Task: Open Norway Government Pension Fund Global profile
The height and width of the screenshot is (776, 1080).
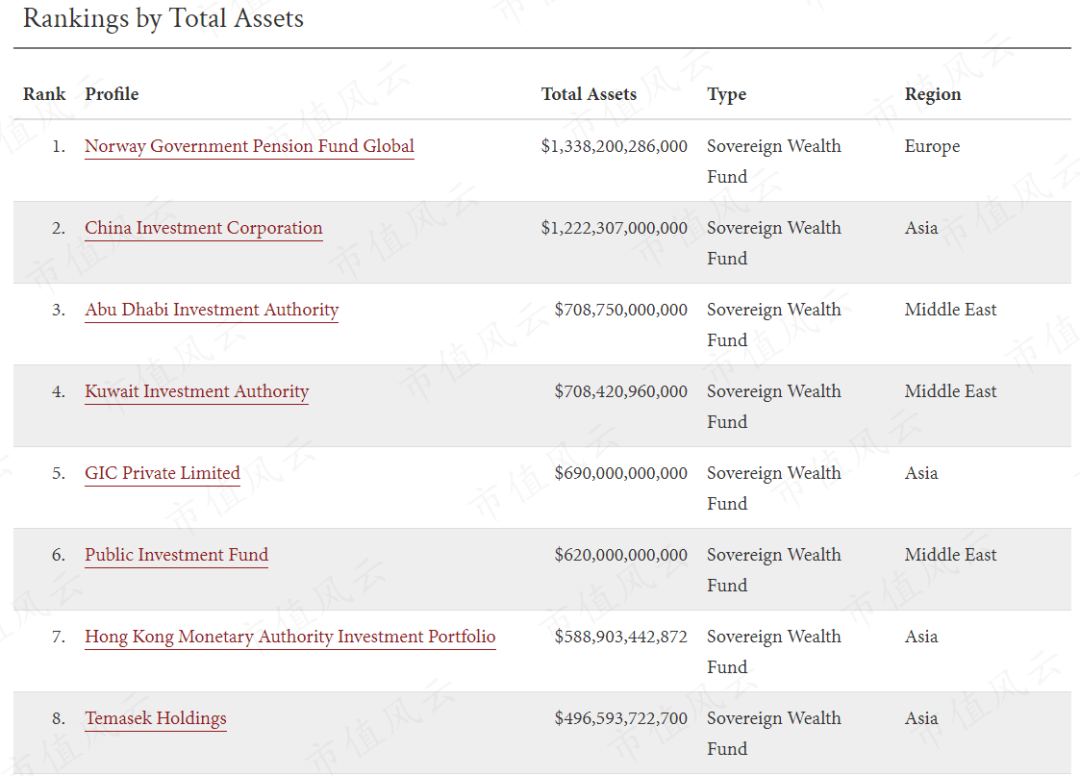Action: click(249, 146)
